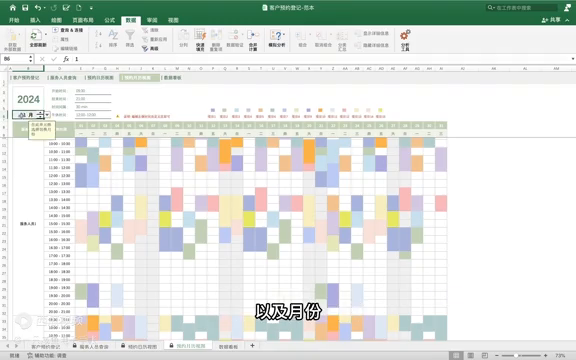Open the 开始 ribbon tab
This screenshot has height=360, width=576.
(14, 20)
